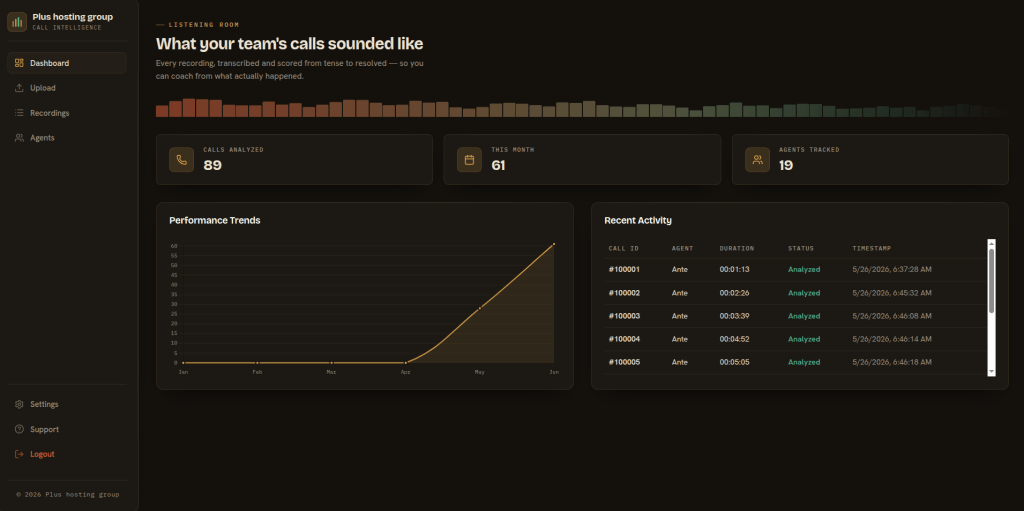The width and height of the screenshot is (1024, 511).
Task: Select call ID #100003
Action: [624, 316]
